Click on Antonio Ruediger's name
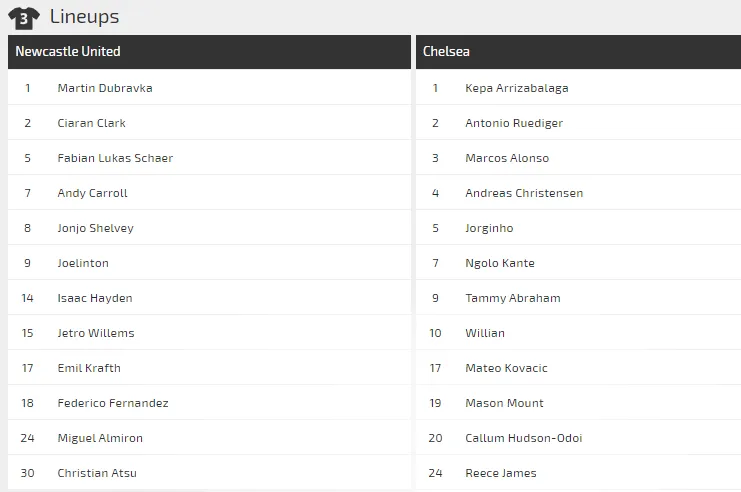741x492 pixels. click(x=514, y=123)
